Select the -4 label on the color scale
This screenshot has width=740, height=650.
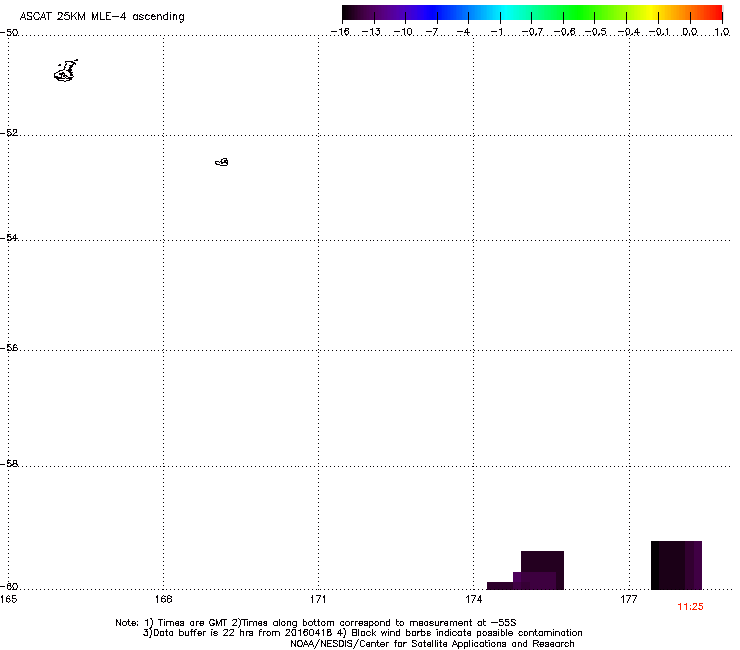[x=463, y=32]
